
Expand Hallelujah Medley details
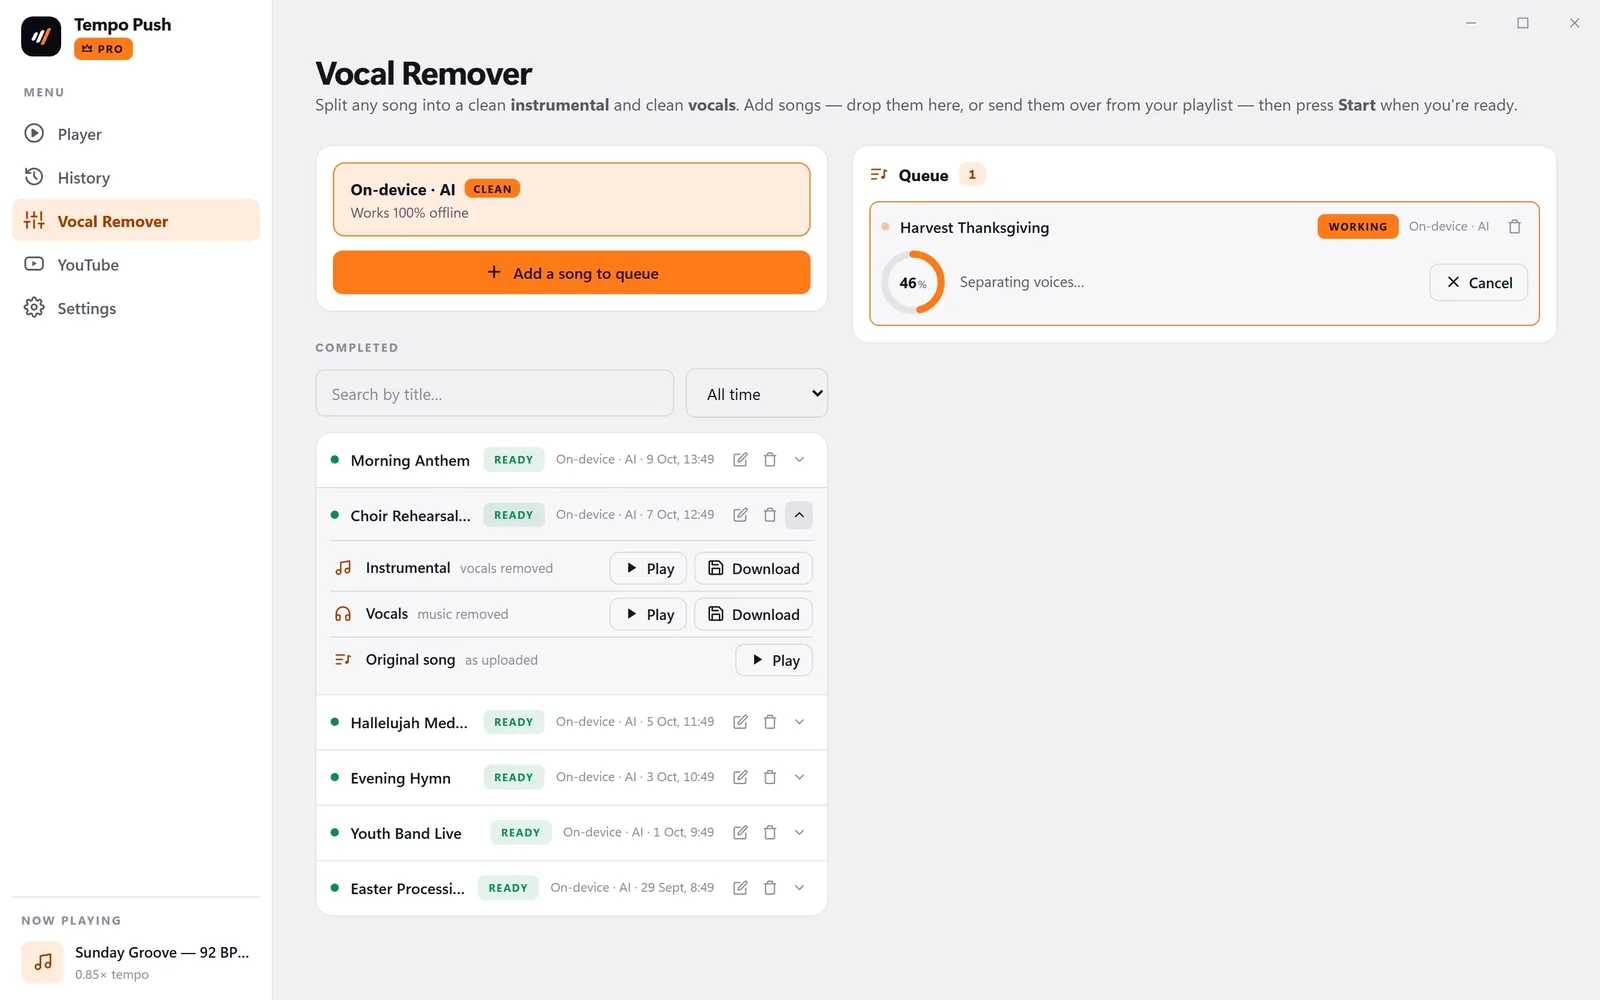[799, 722]
